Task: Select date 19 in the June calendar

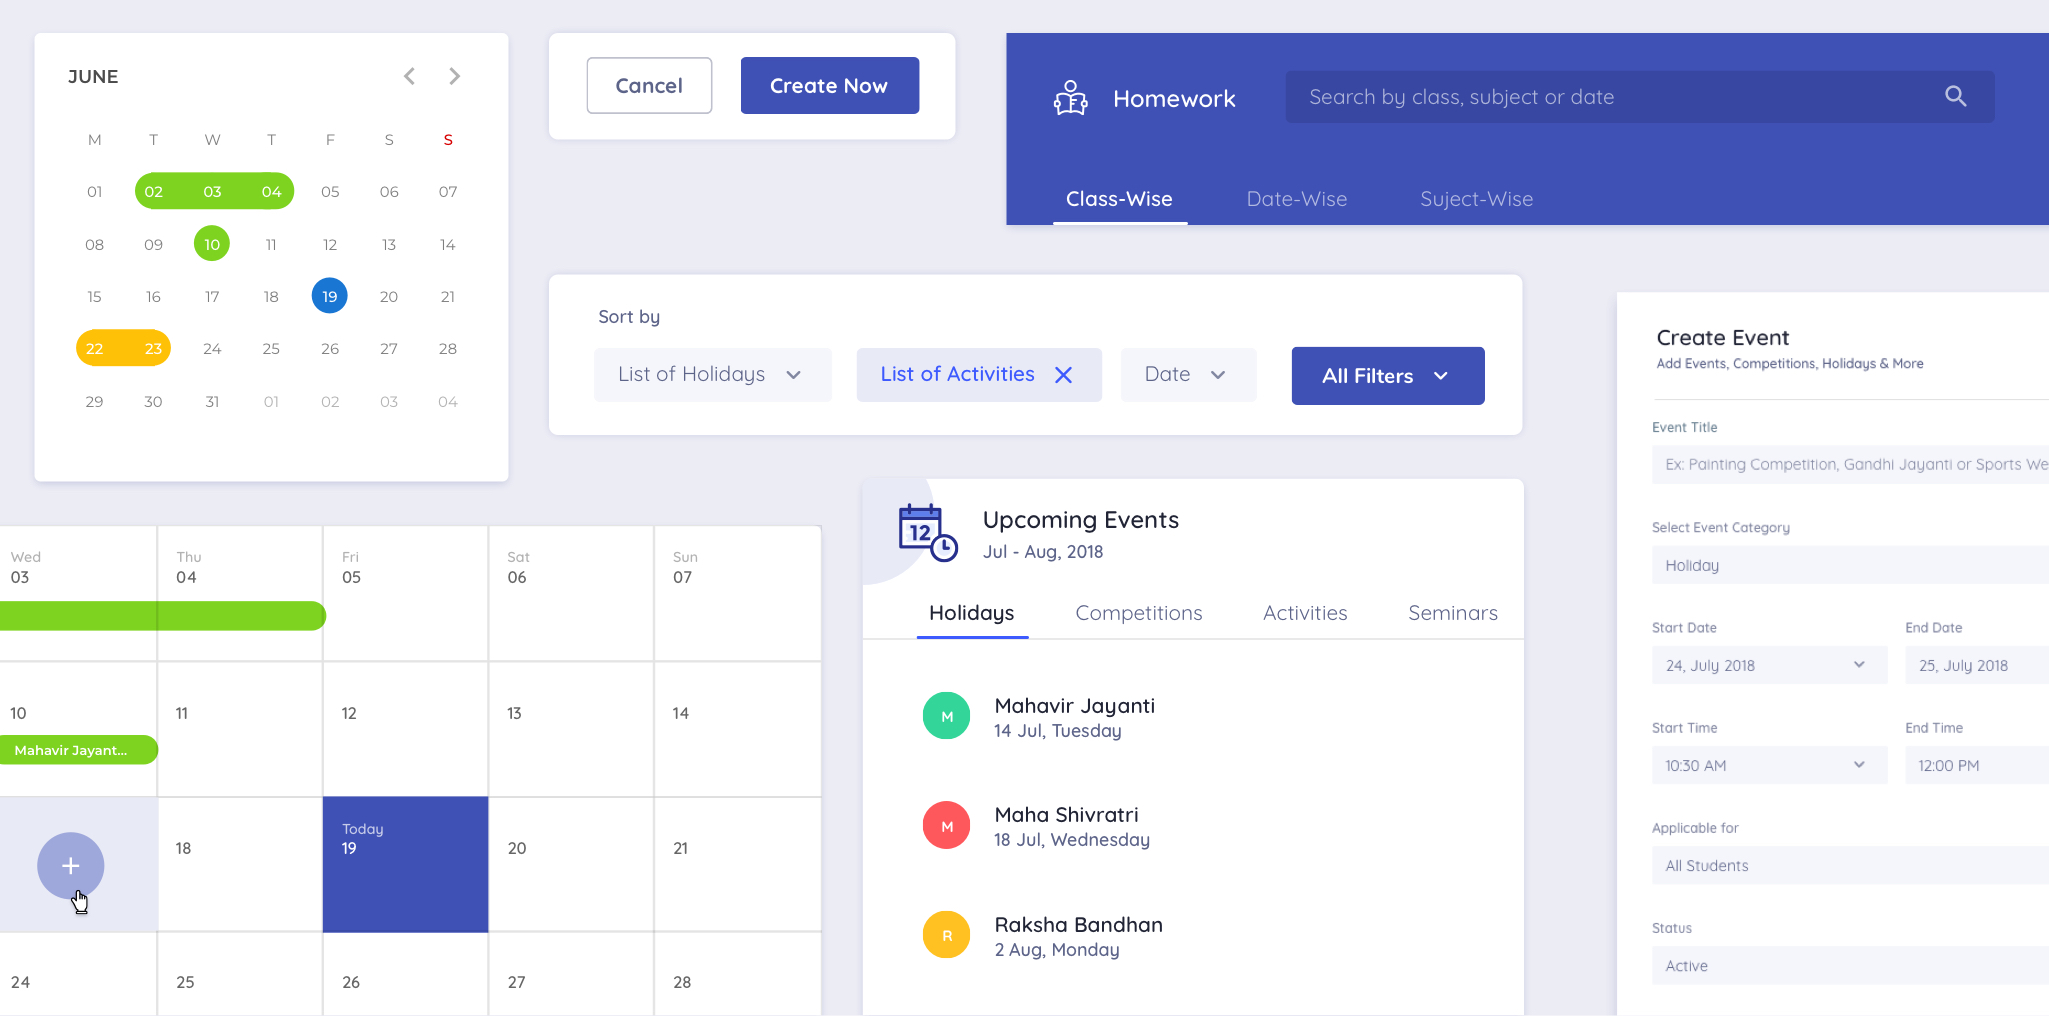Action: pyautogui.click(x=330, y=296)
